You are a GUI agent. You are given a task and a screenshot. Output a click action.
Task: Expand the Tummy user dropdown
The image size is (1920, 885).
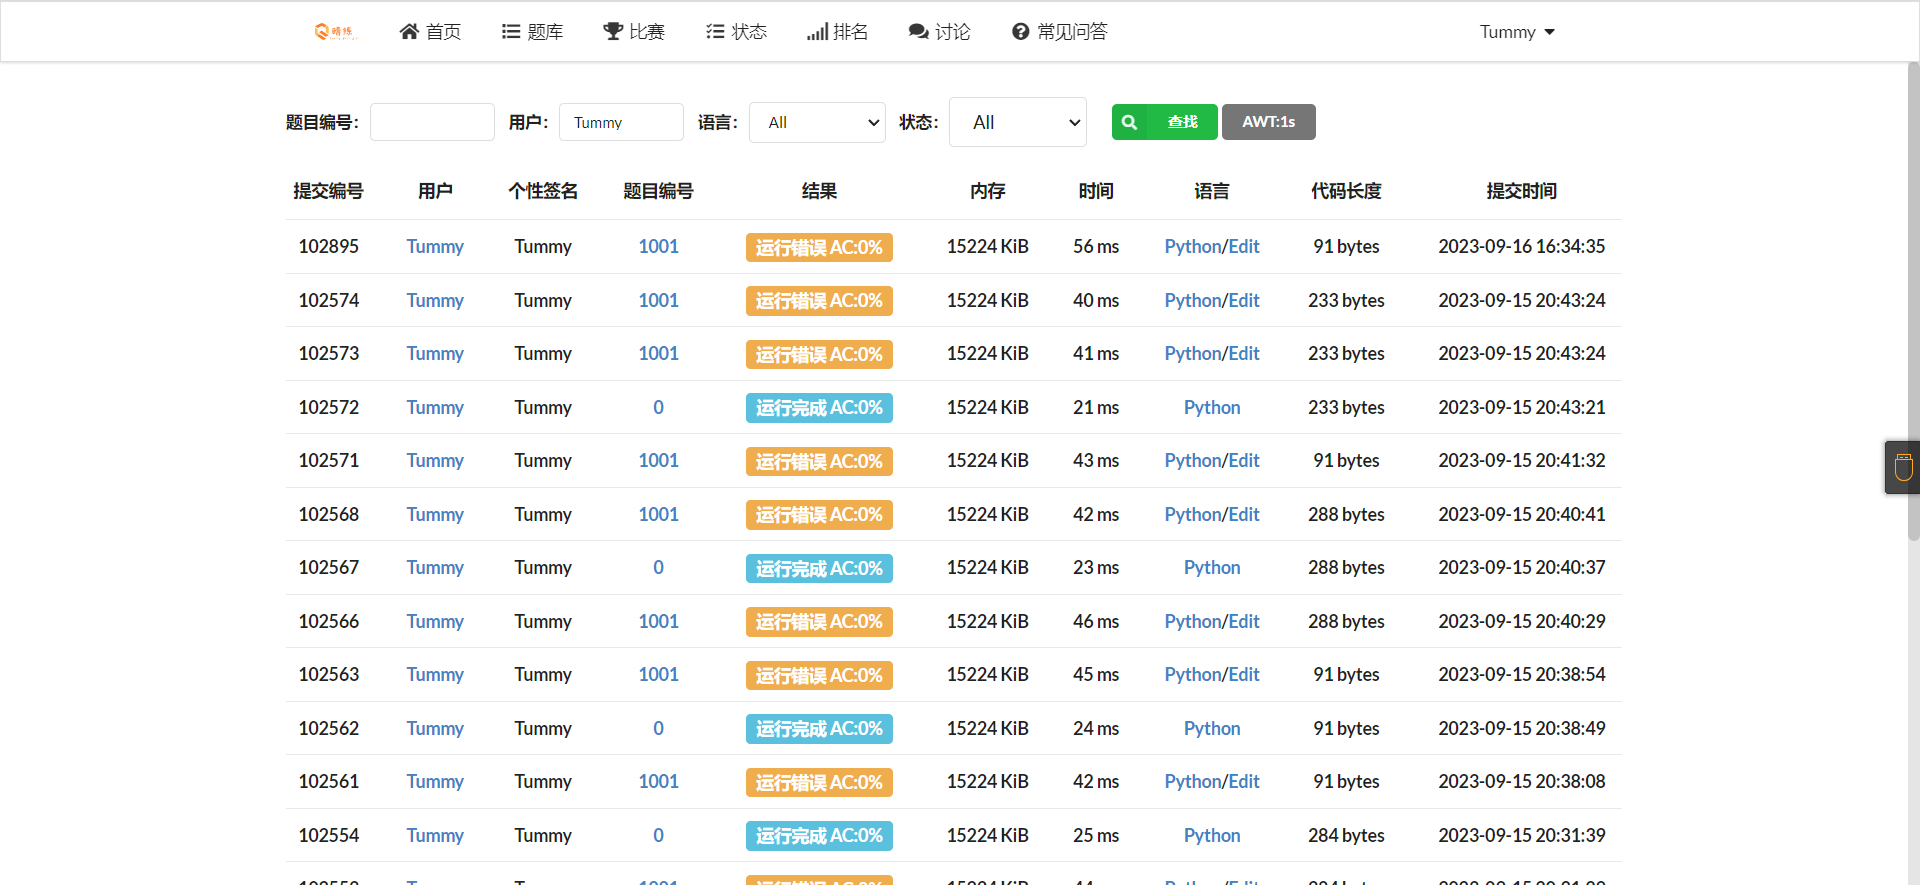tap(1517, 32)
